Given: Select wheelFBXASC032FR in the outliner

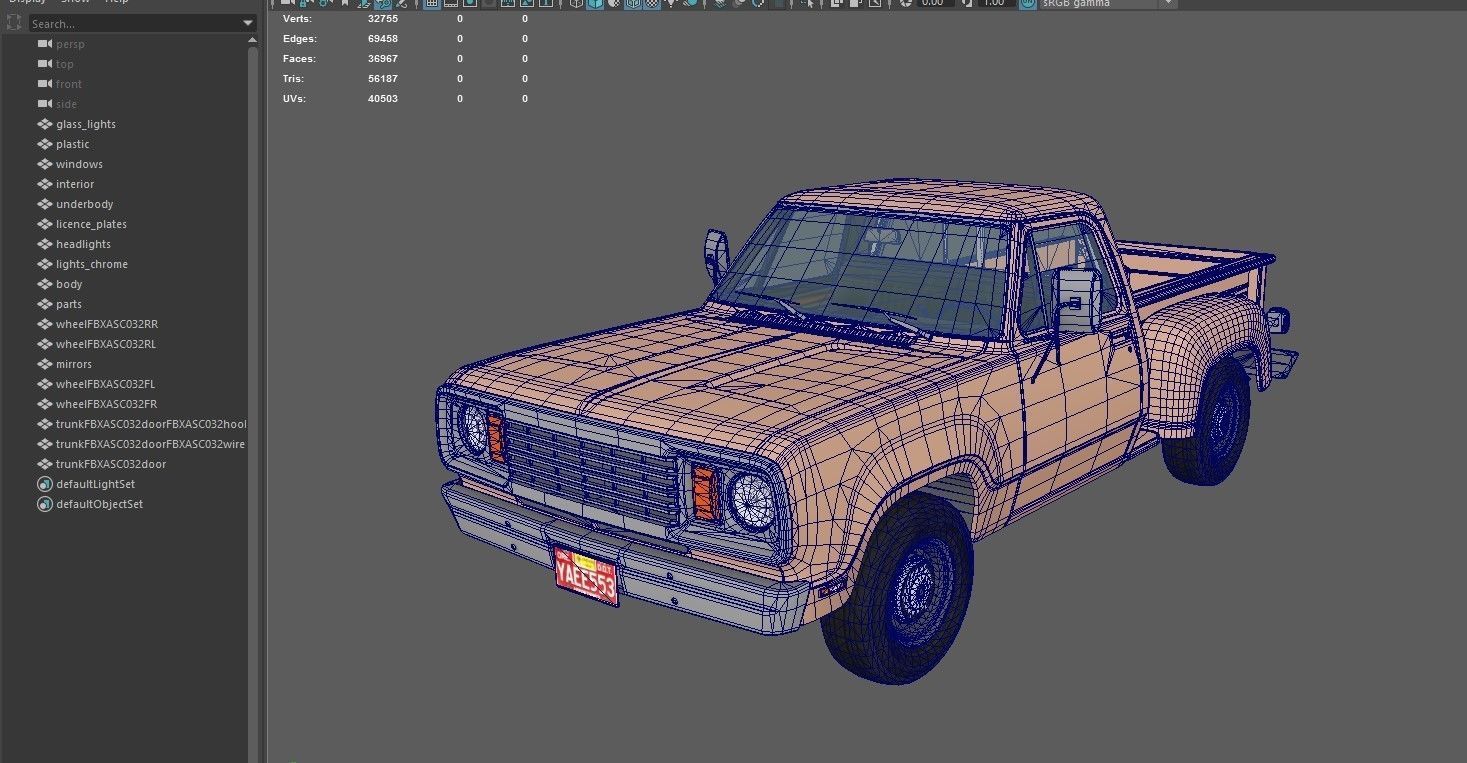Looking at the screenshot, I should [106, 404].
